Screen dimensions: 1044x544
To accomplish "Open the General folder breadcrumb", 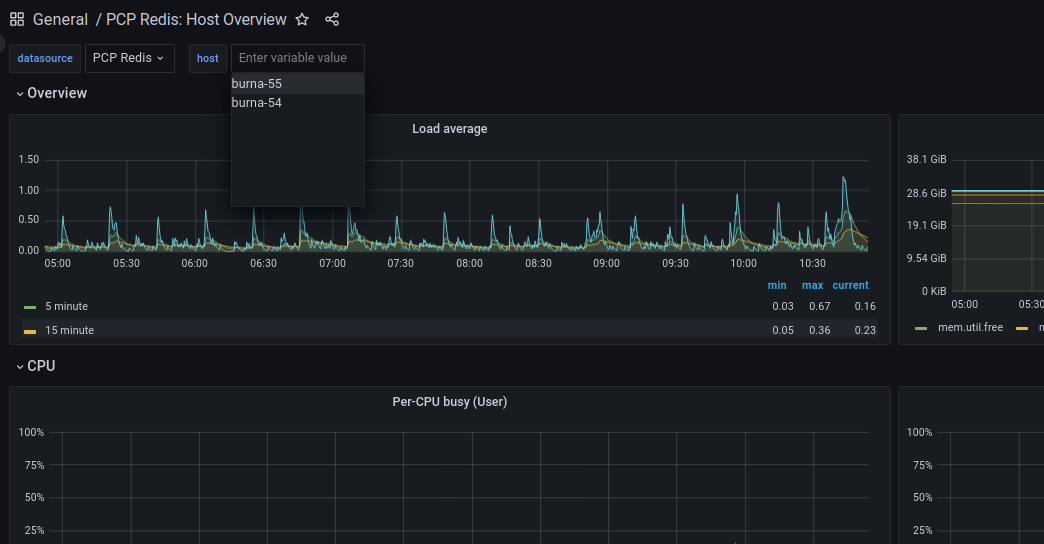I will (61, 20).
